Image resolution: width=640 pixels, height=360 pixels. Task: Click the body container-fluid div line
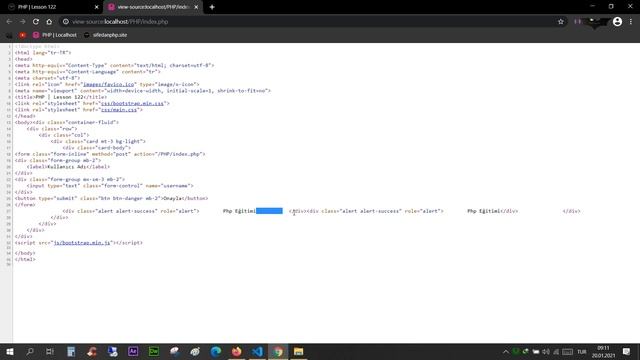(x=67, y=122)
